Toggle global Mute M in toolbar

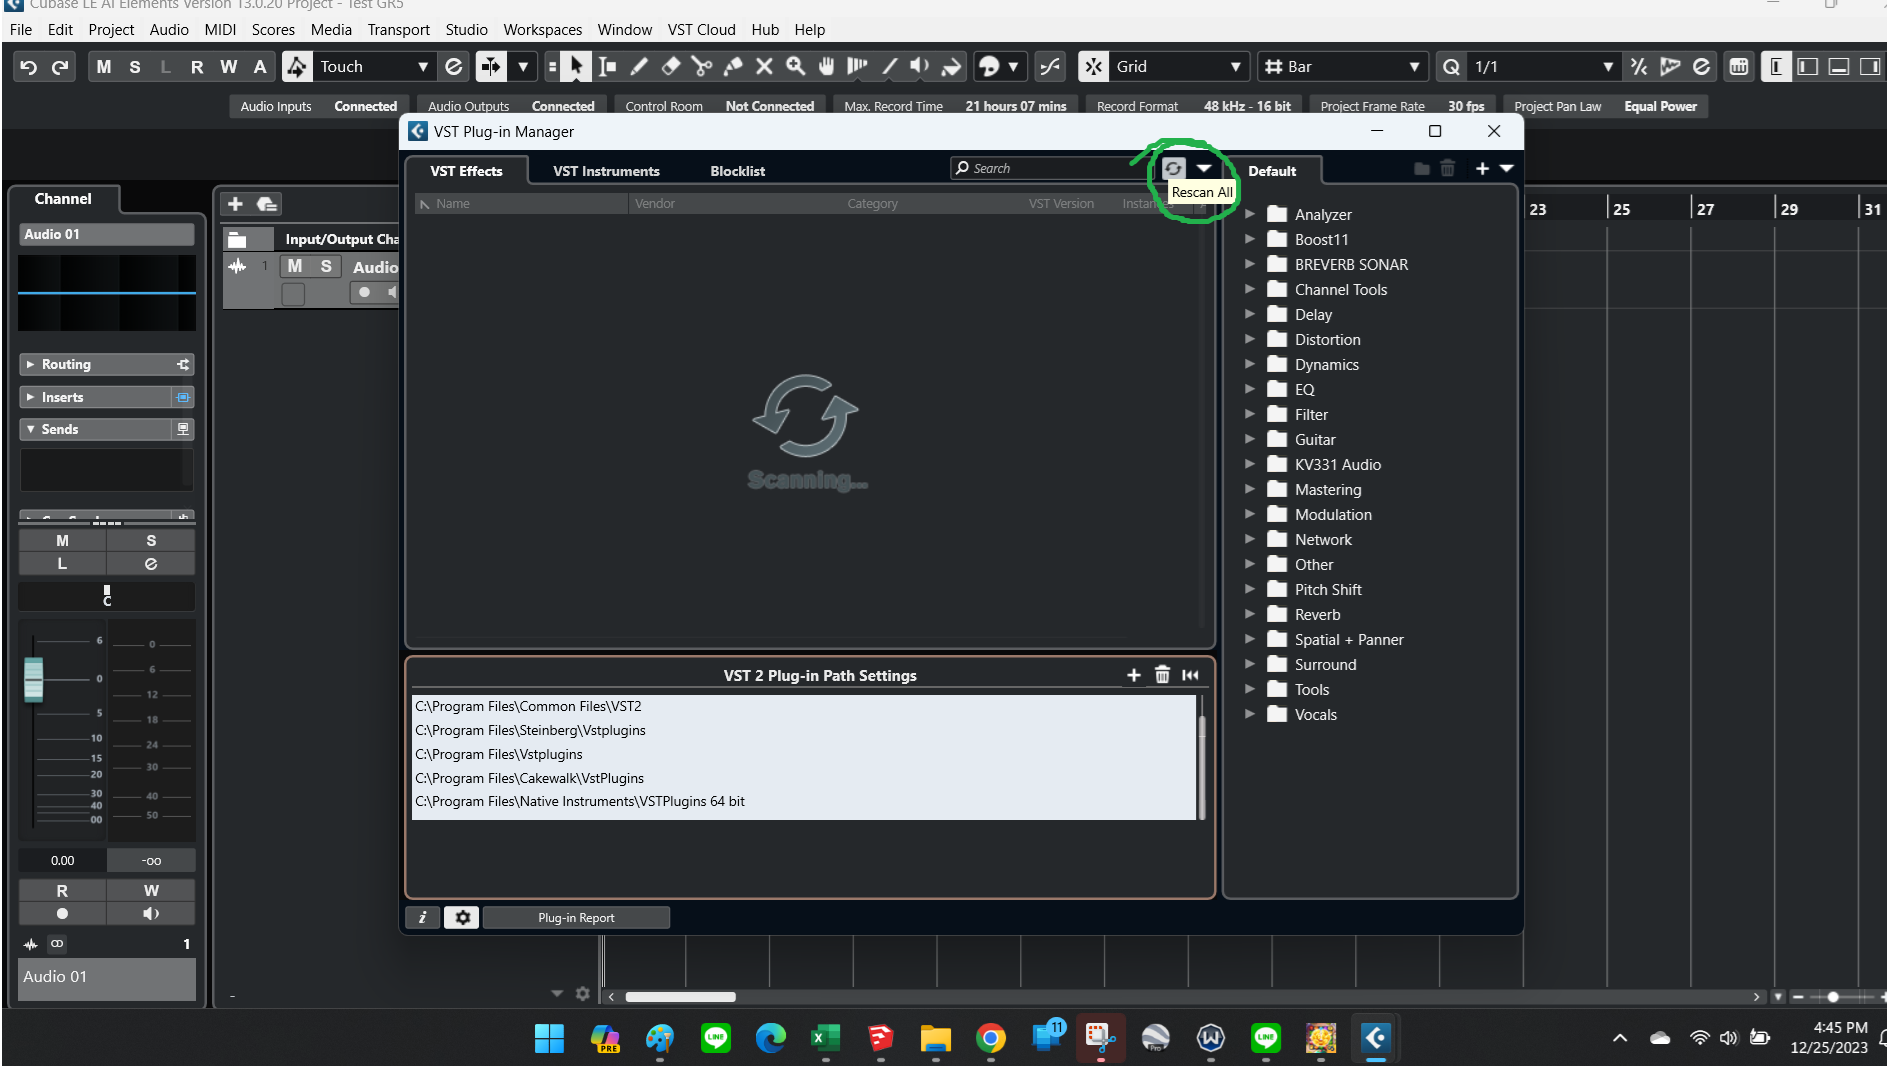[104, 67]
